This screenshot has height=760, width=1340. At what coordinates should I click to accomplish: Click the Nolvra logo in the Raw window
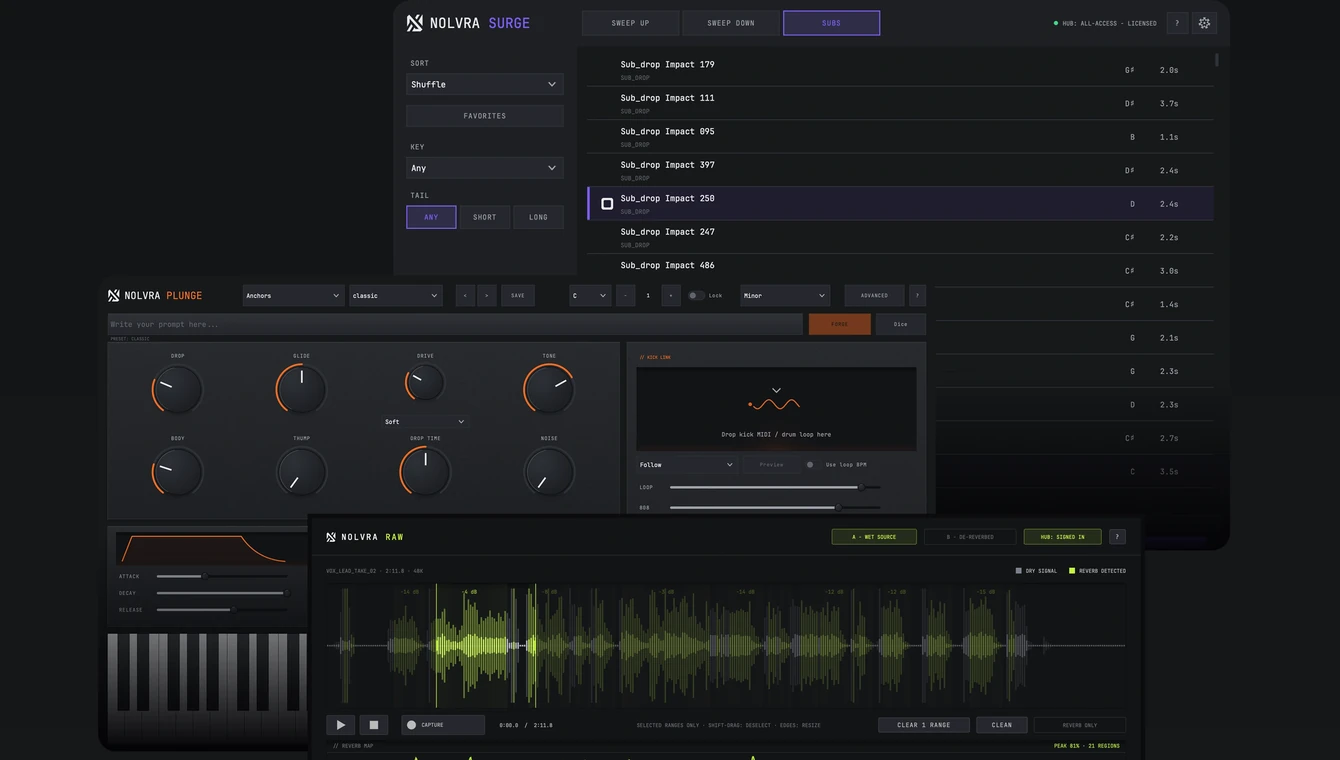pyautogui.click(x=331, y=537)
